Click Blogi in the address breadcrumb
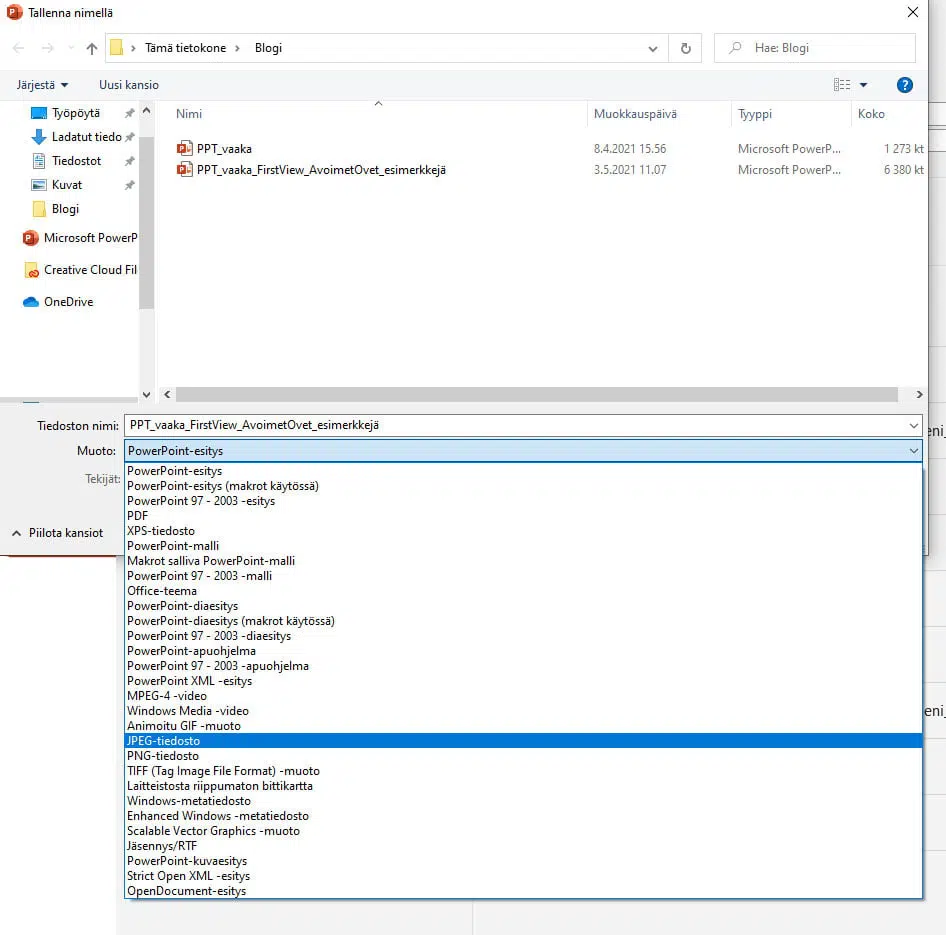 [268, 48]
